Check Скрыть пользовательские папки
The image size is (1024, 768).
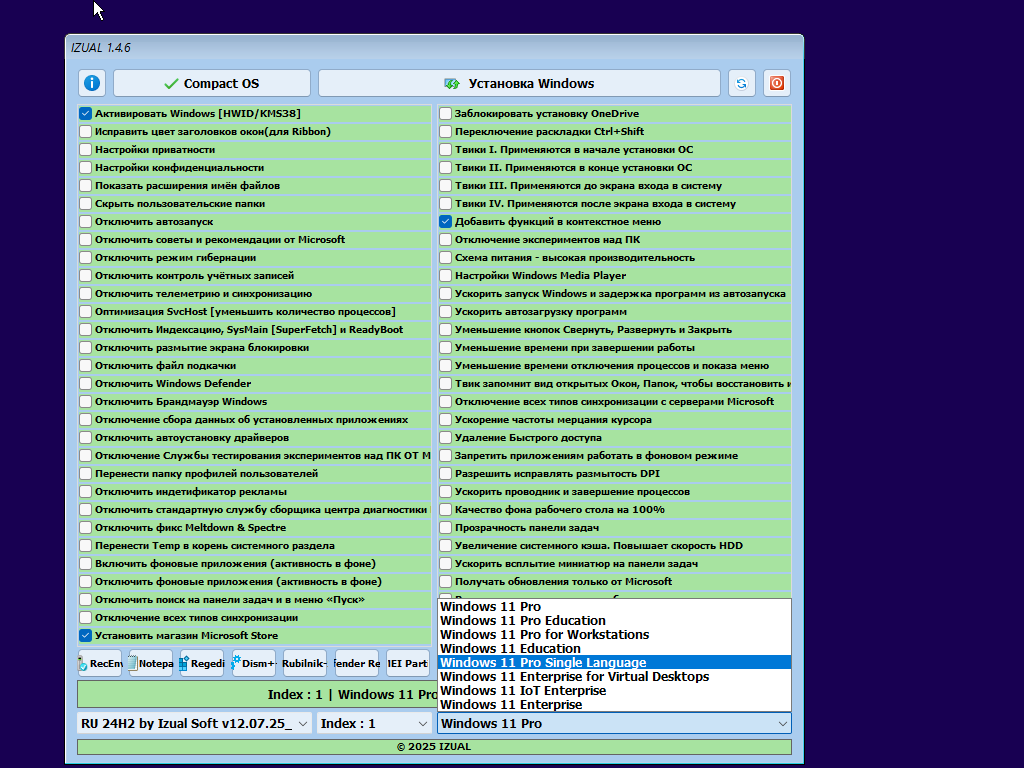(x=86, y=204)
